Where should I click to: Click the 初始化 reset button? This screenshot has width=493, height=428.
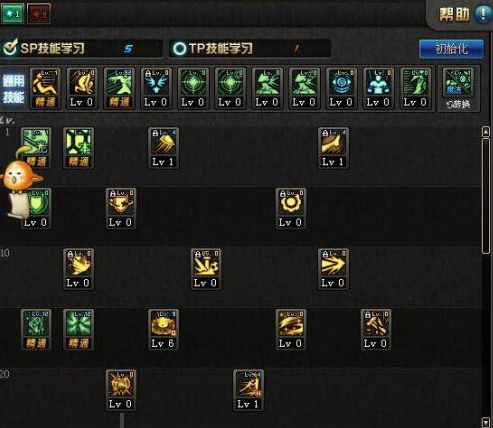pos(451,49)
